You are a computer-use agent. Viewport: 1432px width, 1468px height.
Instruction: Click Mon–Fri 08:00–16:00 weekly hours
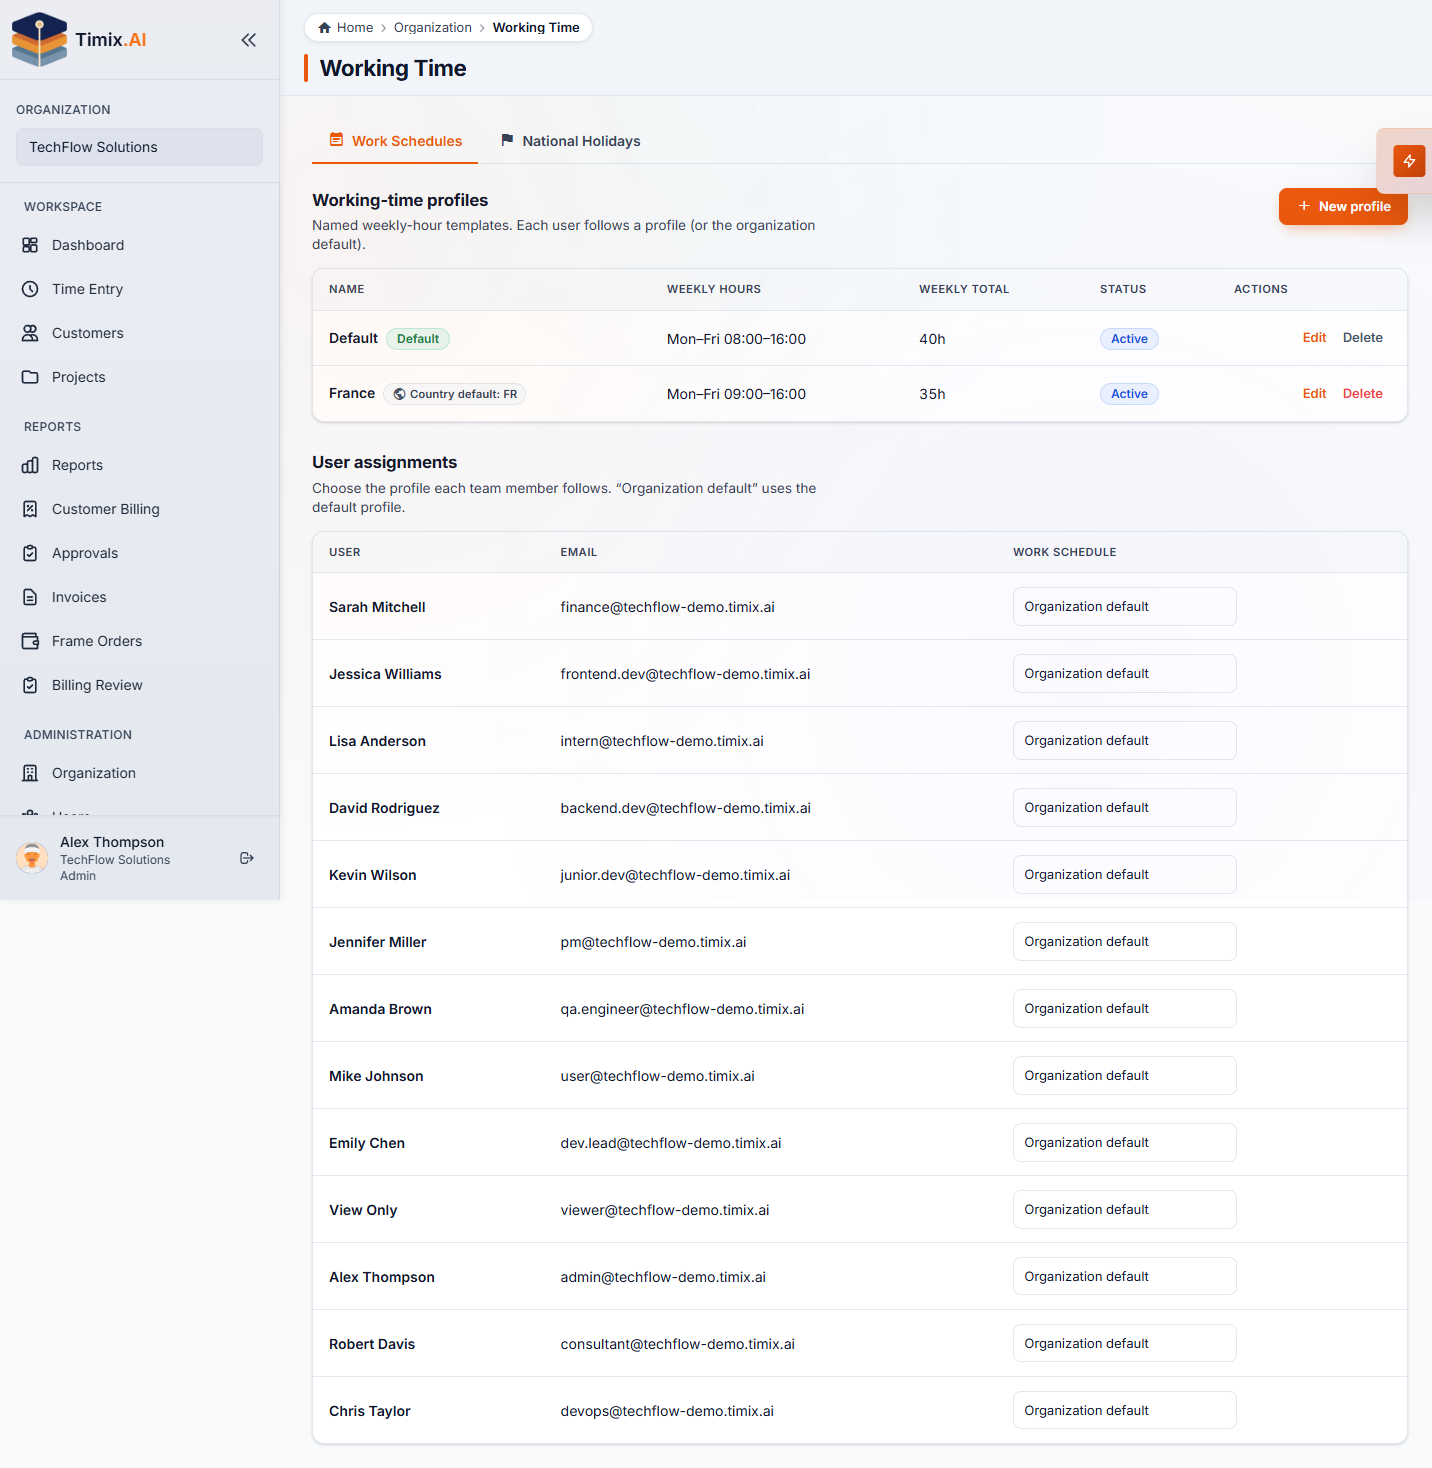pyautogui.click(x=736, y=339)
